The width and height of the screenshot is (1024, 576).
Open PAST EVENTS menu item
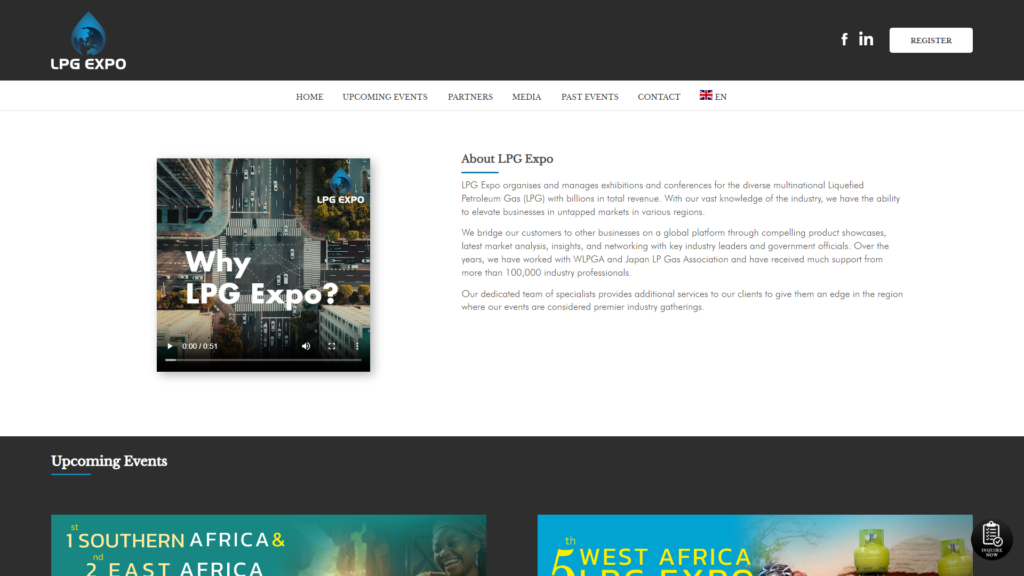pyautogui.click(x=590, y=97)
